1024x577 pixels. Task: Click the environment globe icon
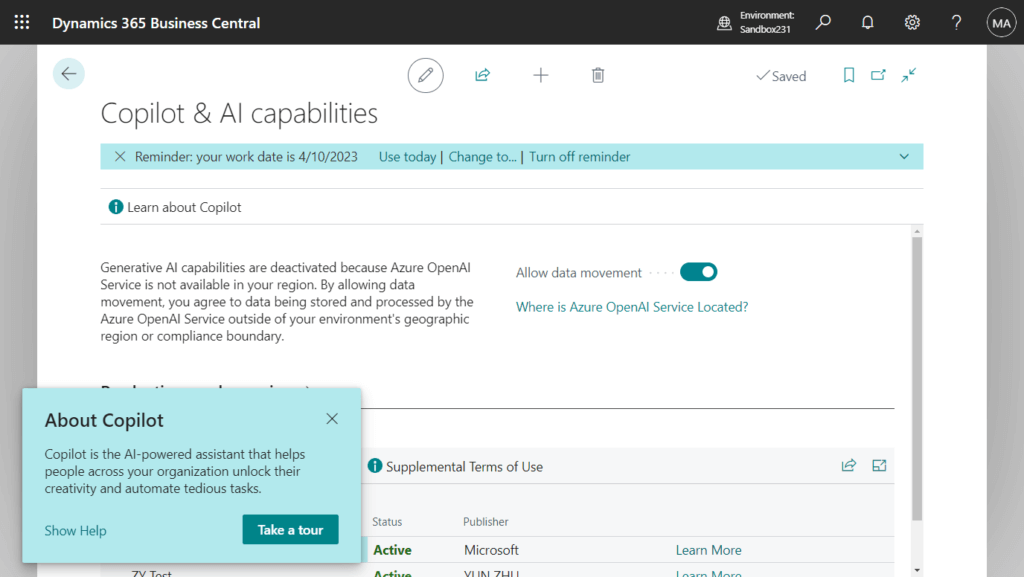(724, 23)
